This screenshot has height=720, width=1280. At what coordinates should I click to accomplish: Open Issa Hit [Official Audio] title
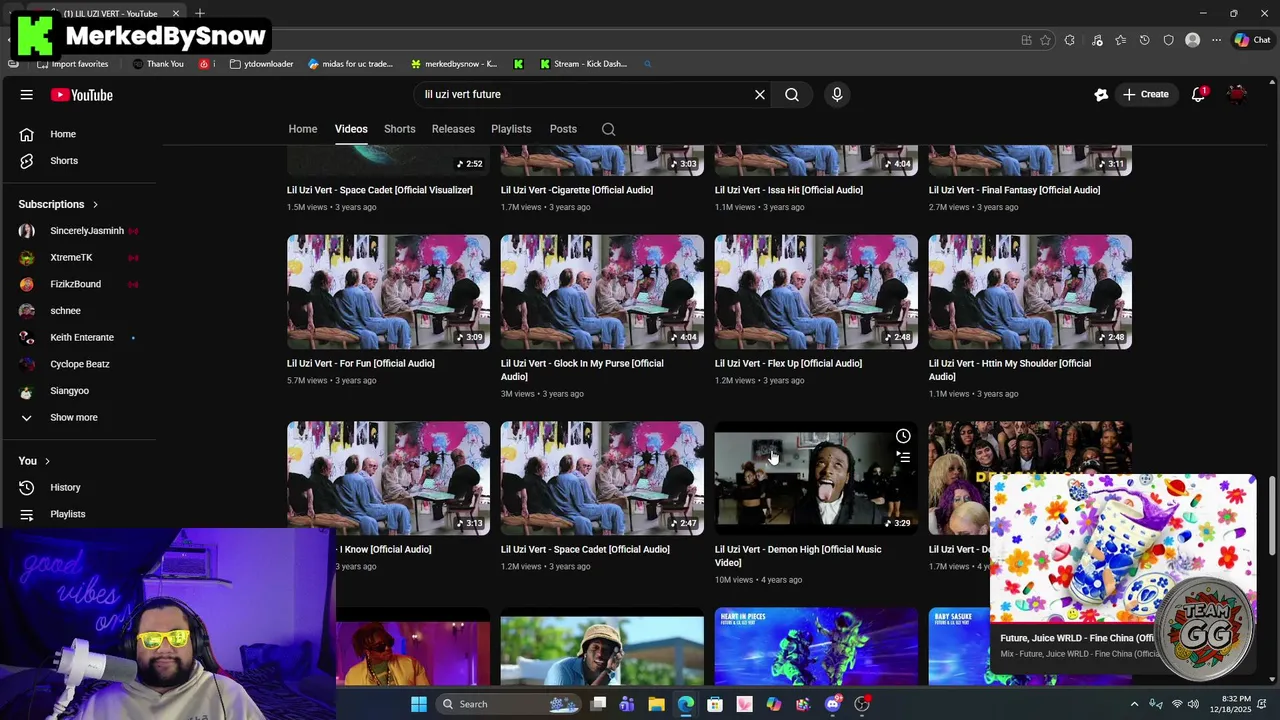coord(789,190)
